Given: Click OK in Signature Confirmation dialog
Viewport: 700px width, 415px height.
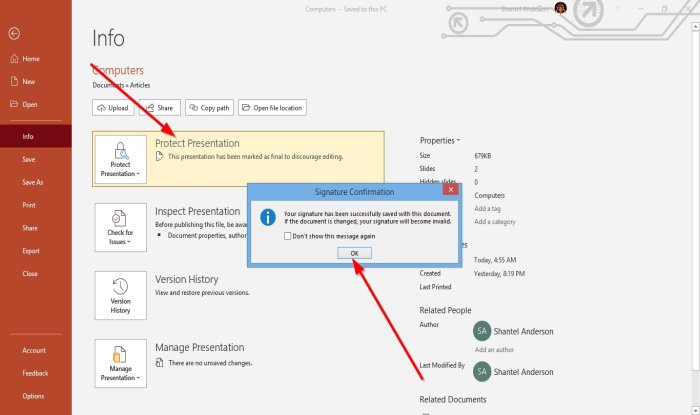Looking at the screenshot, I should tap(354, 253).
